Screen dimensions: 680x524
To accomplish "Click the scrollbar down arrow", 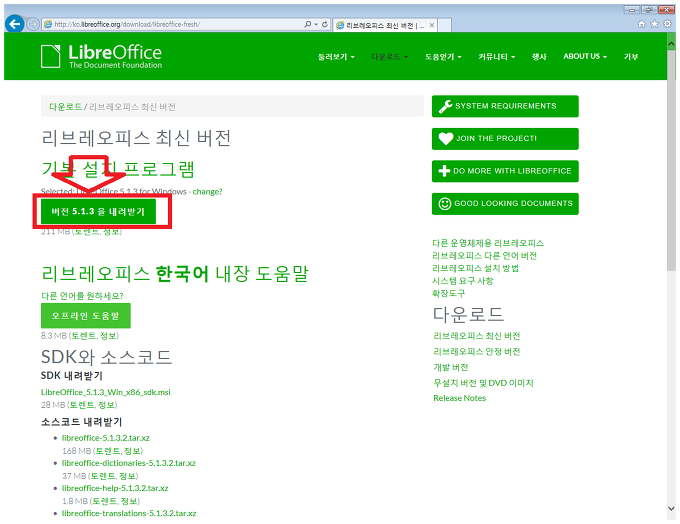I will pos(671,508).
